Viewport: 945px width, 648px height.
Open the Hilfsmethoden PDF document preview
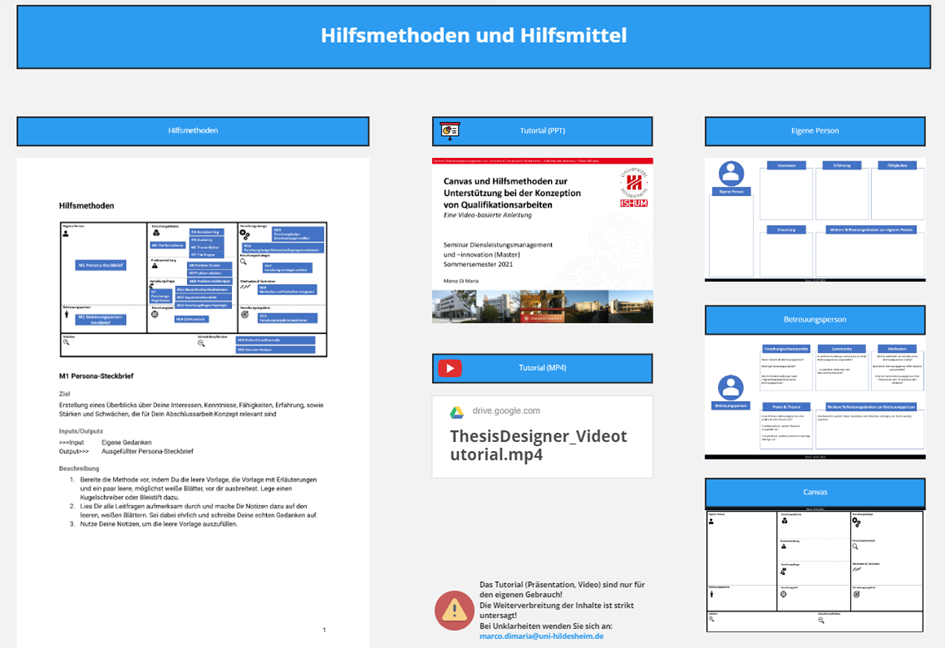coord(193,403)
